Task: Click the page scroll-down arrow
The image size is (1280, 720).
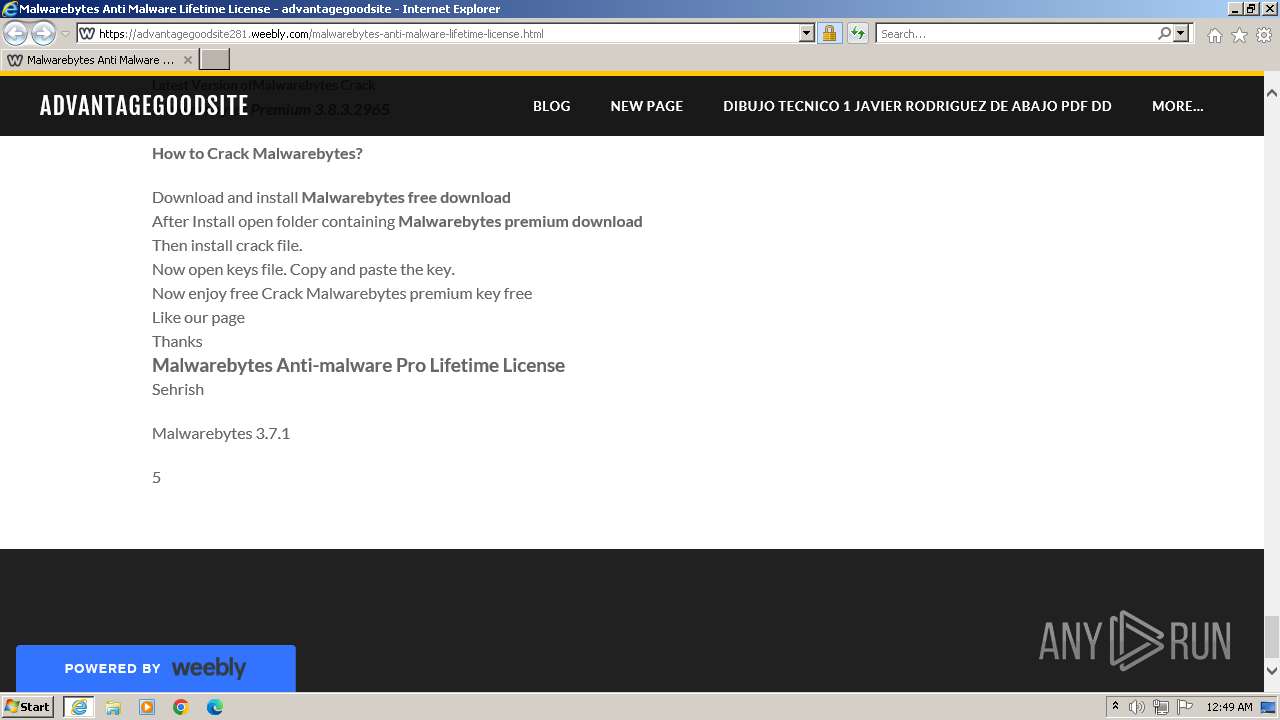Action: (x=1272, y=671)
